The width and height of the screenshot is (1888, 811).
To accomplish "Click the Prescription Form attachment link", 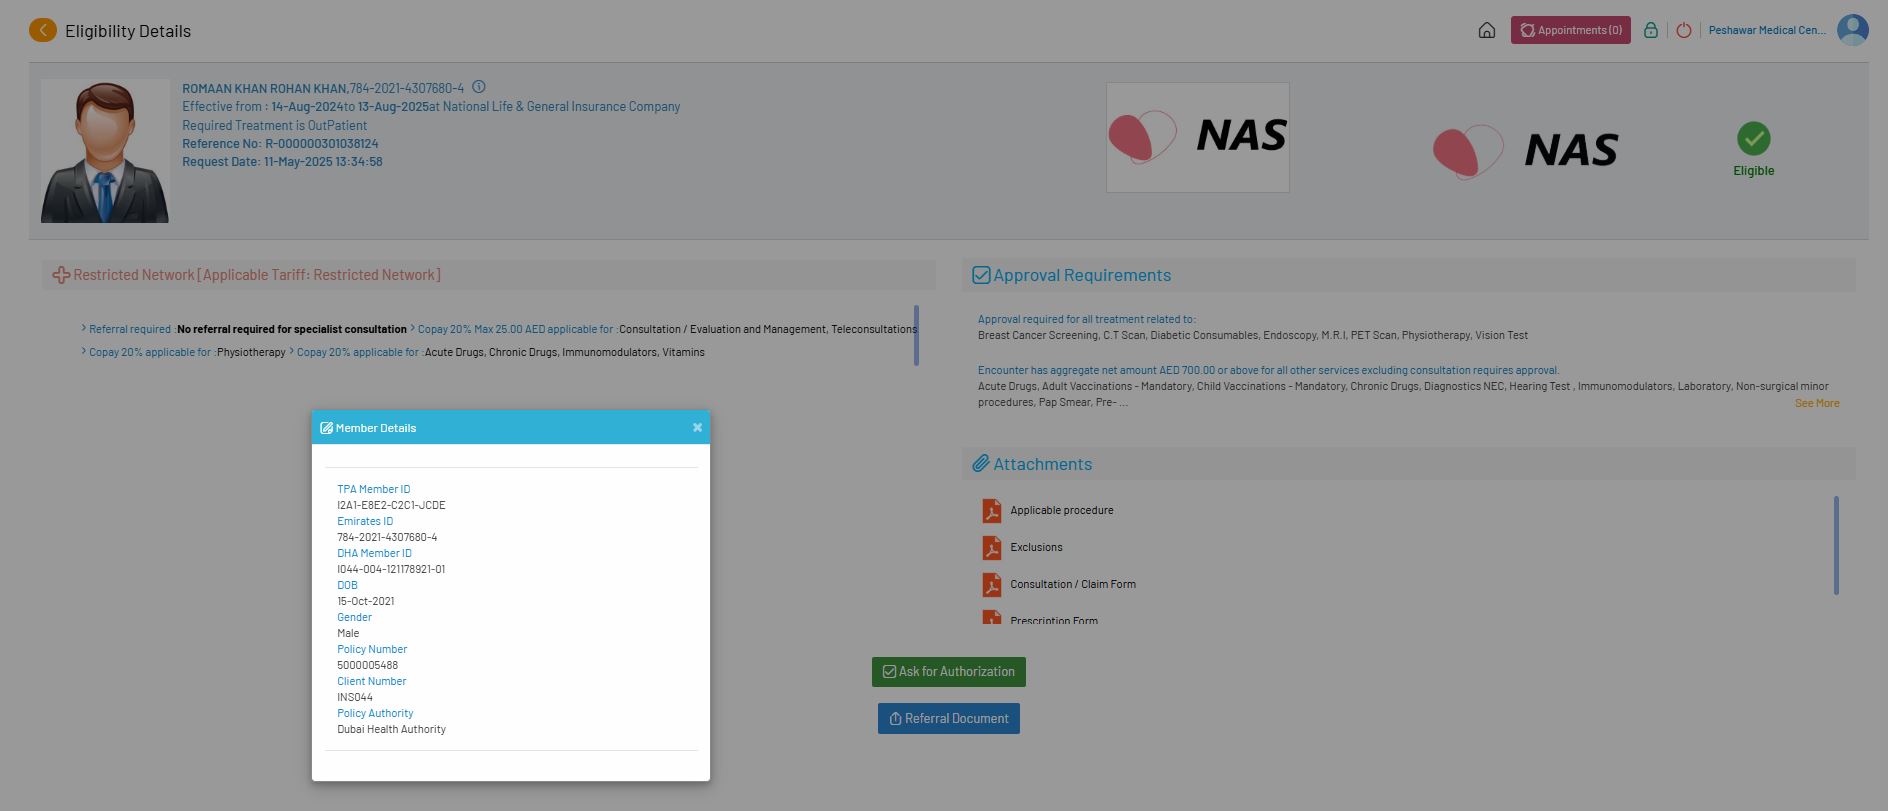I will point(1054,620).
